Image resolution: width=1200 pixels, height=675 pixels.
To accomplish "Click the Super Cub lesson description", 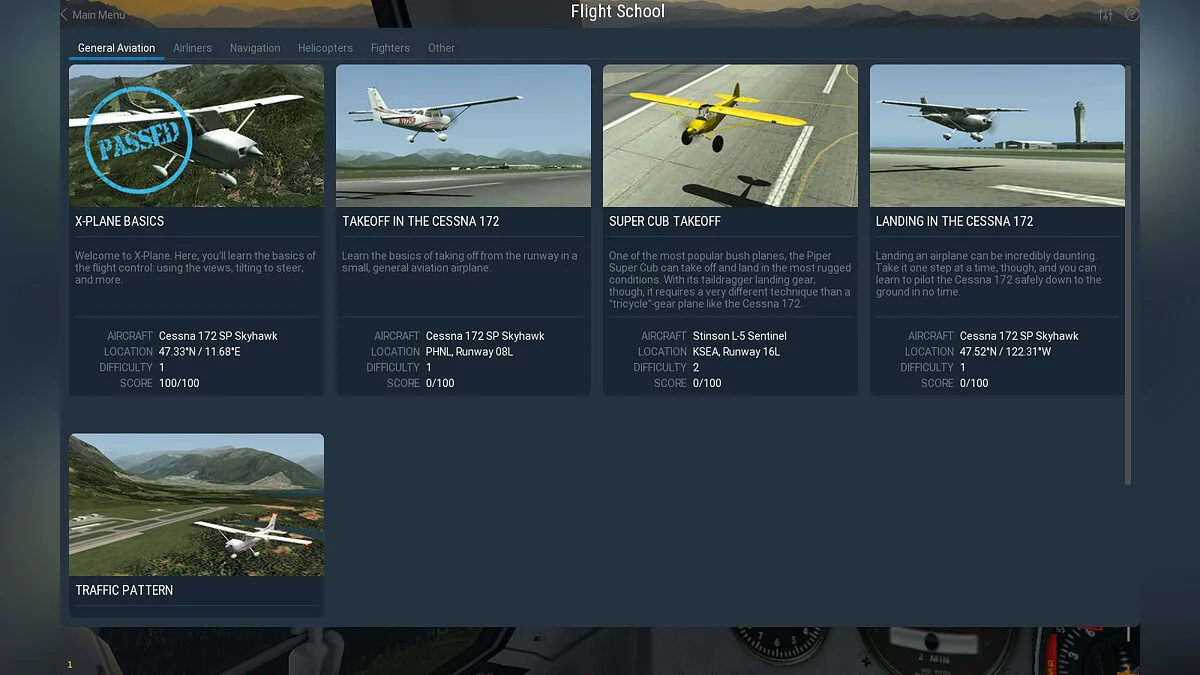I will tap(730, 280).
